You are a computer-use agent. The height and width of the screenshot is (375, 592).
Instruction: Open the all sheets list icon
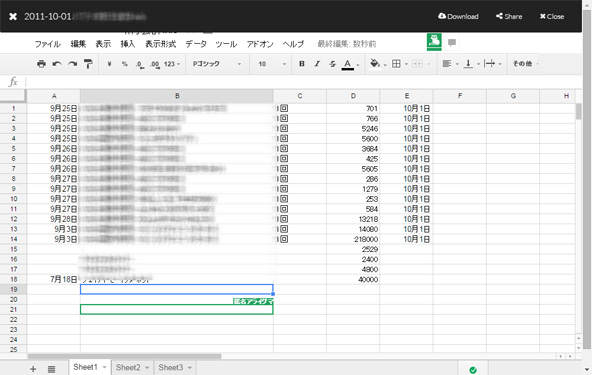tap(51, 369)
